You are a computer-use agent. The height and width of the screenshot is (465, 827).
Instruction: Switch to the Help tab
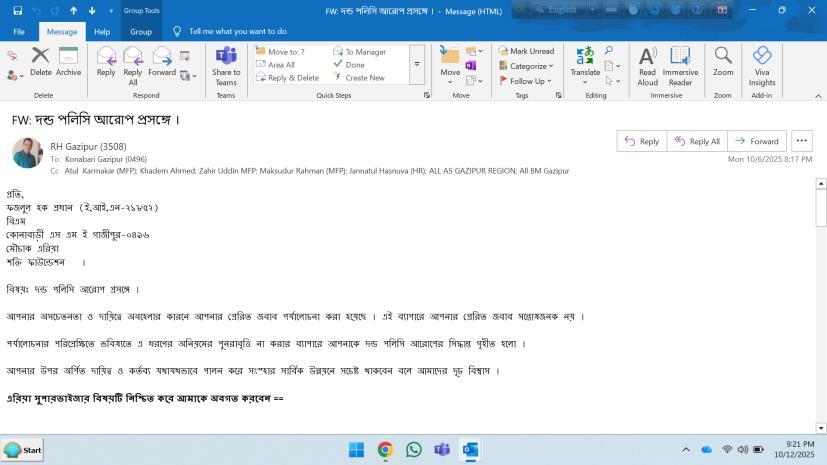(x=102, y=31)
